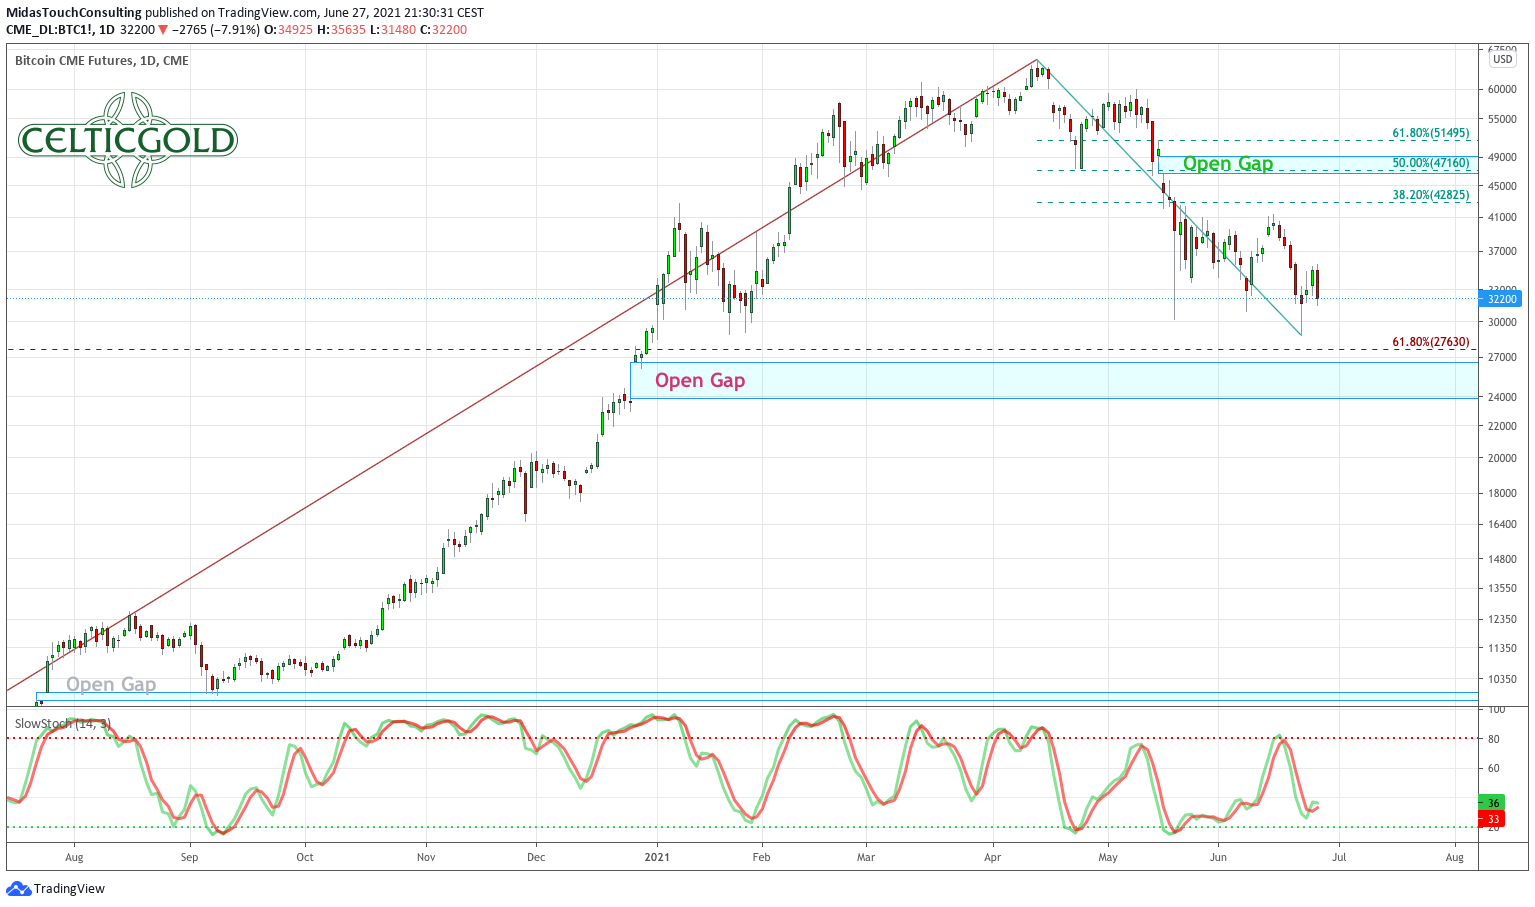Click the red 61.80%(27630) level label
This screenshot has height=907, width=1535.
coord(1430,342)
